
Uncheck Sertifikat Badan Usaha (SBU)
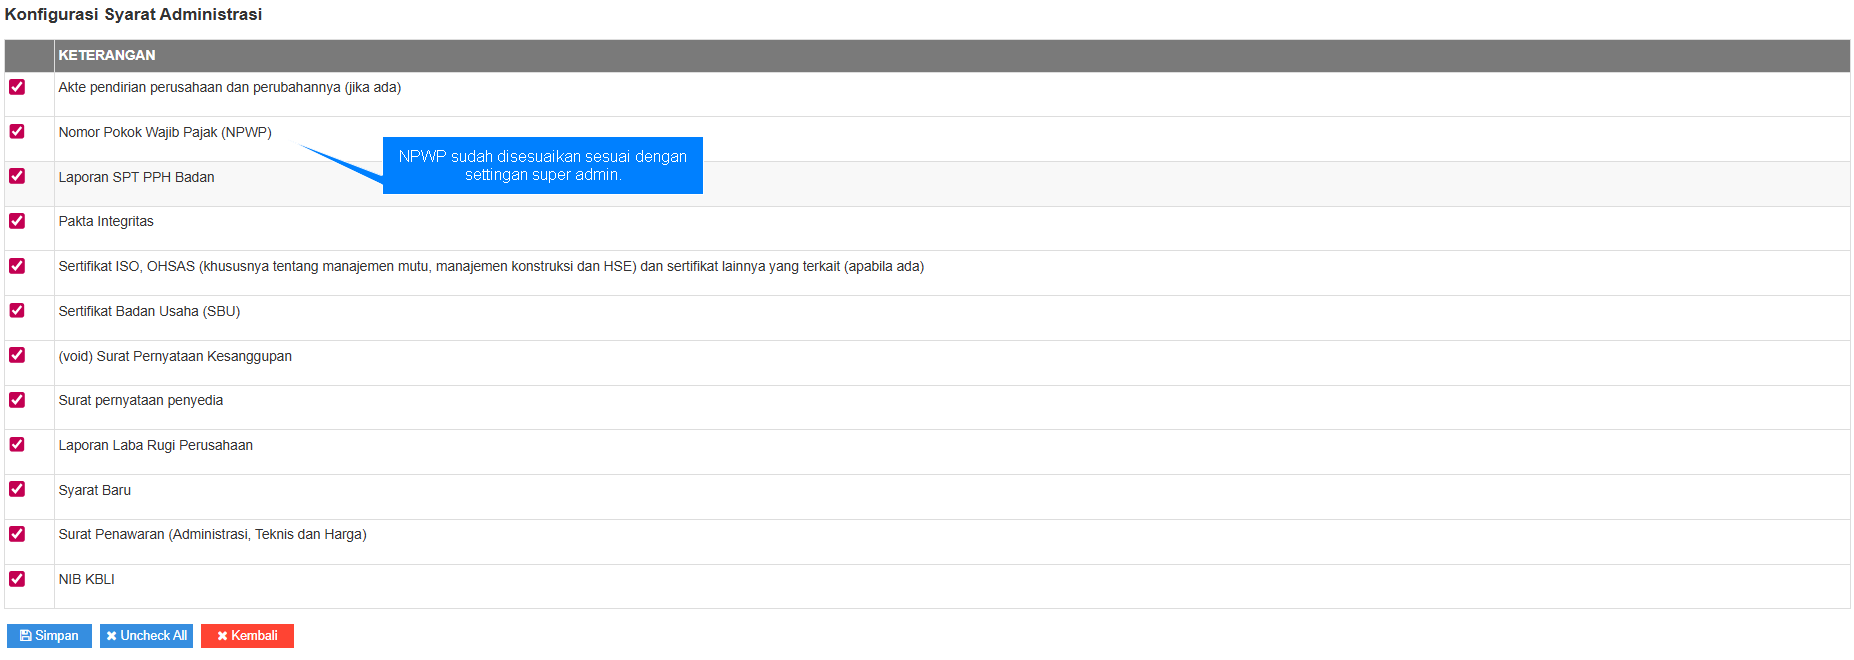click(x=17, y=310)
